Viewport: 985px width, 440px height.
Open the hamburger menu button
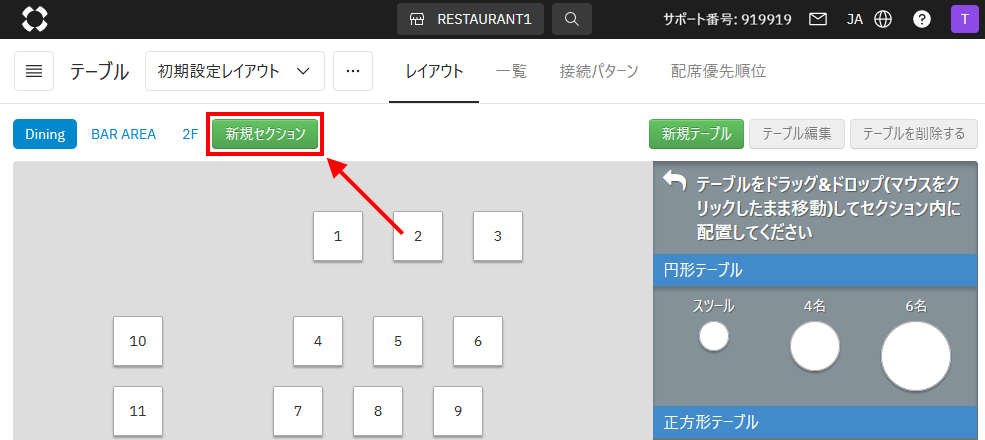(34, 71)
